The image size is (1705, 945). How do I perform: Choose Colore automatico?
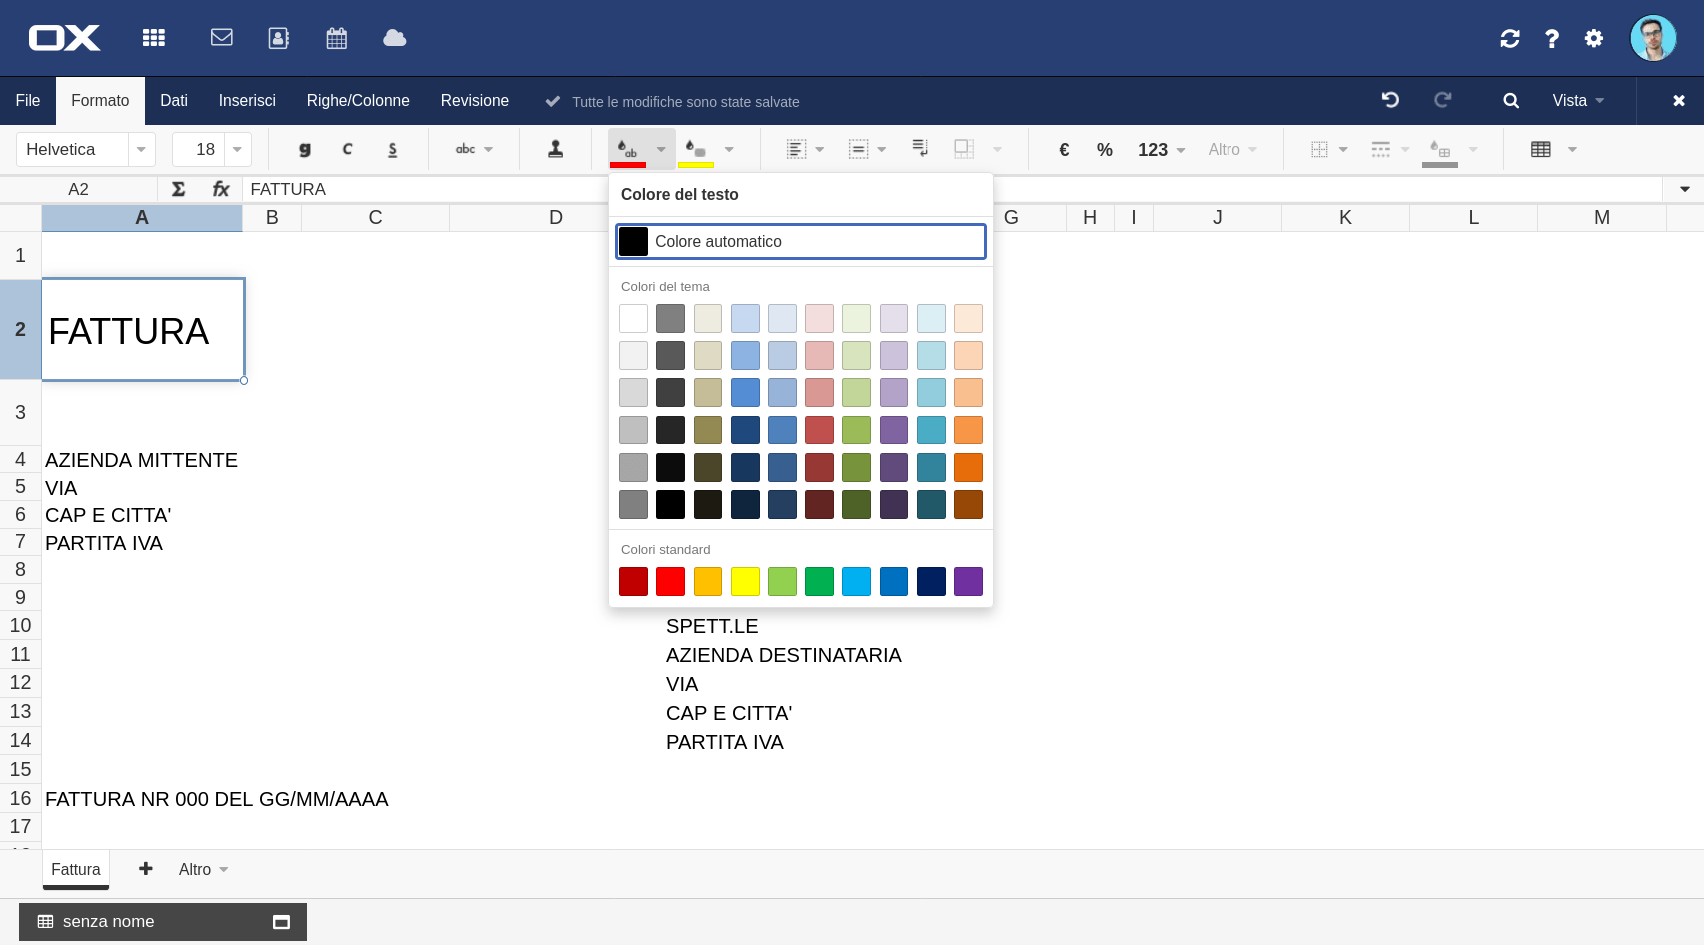coord(801,241)
